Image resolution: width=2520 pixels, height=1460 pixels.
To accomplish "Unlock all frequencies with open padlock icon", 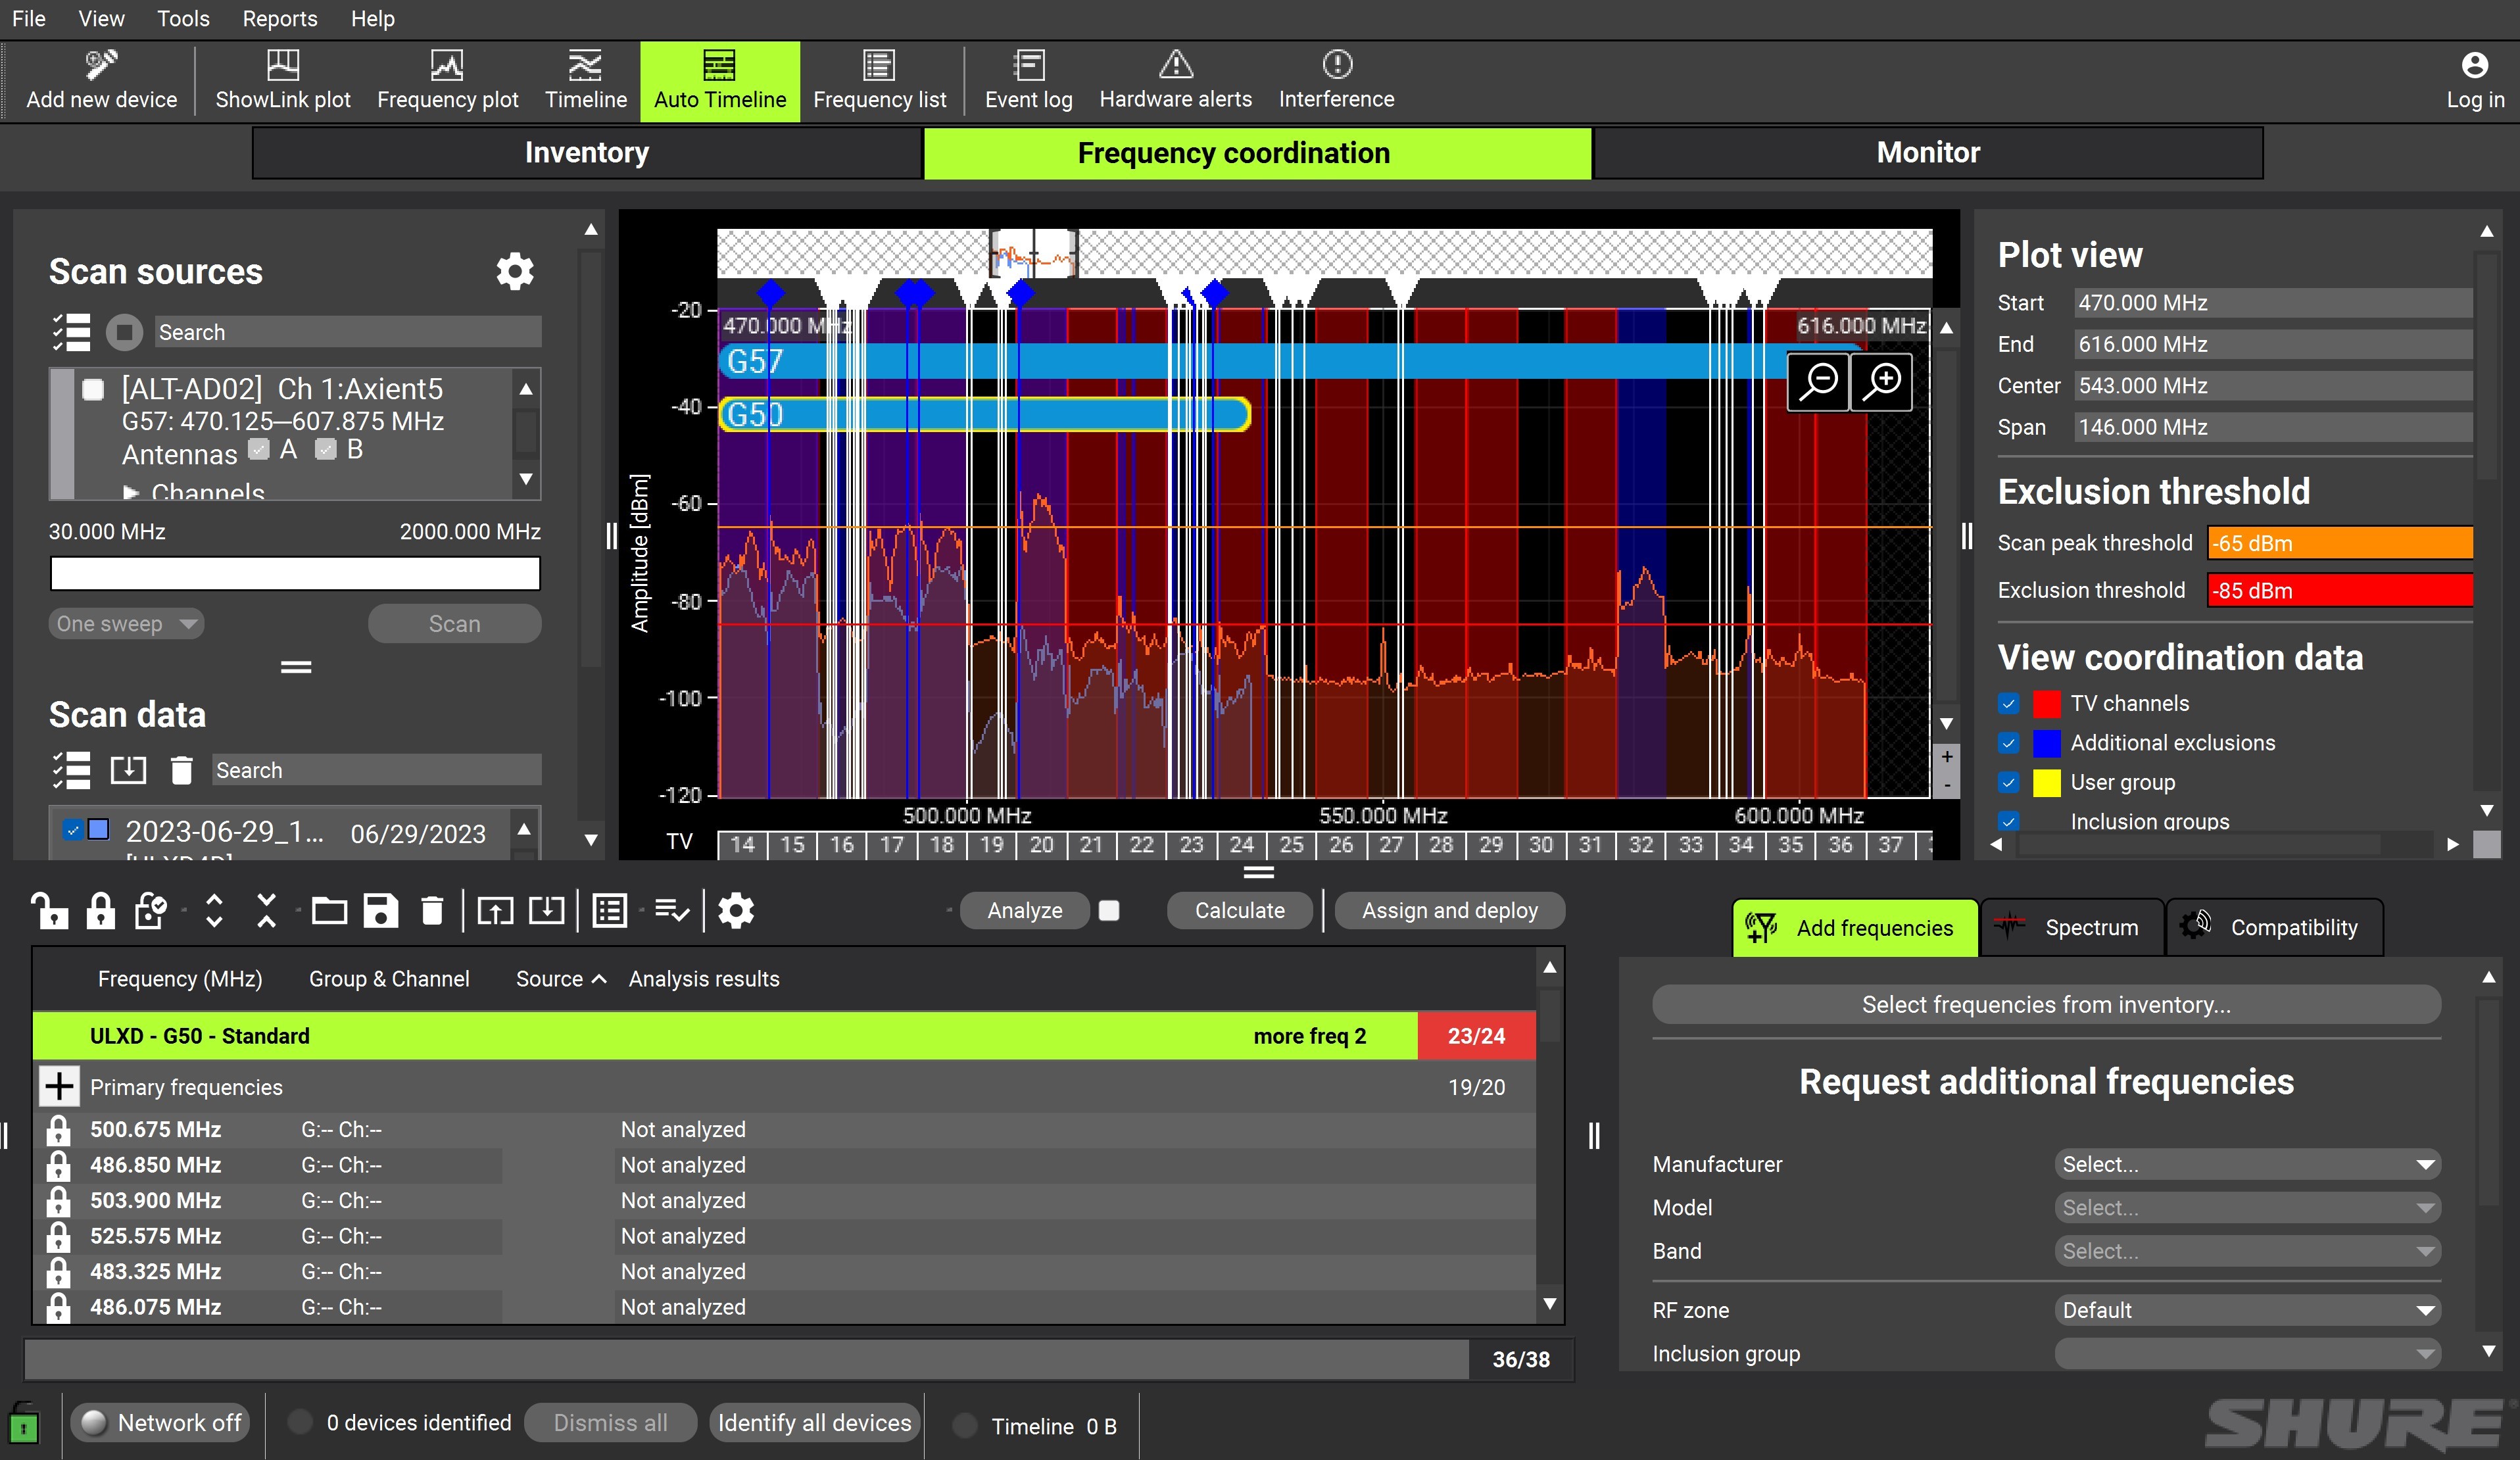I will pos(50,911).
